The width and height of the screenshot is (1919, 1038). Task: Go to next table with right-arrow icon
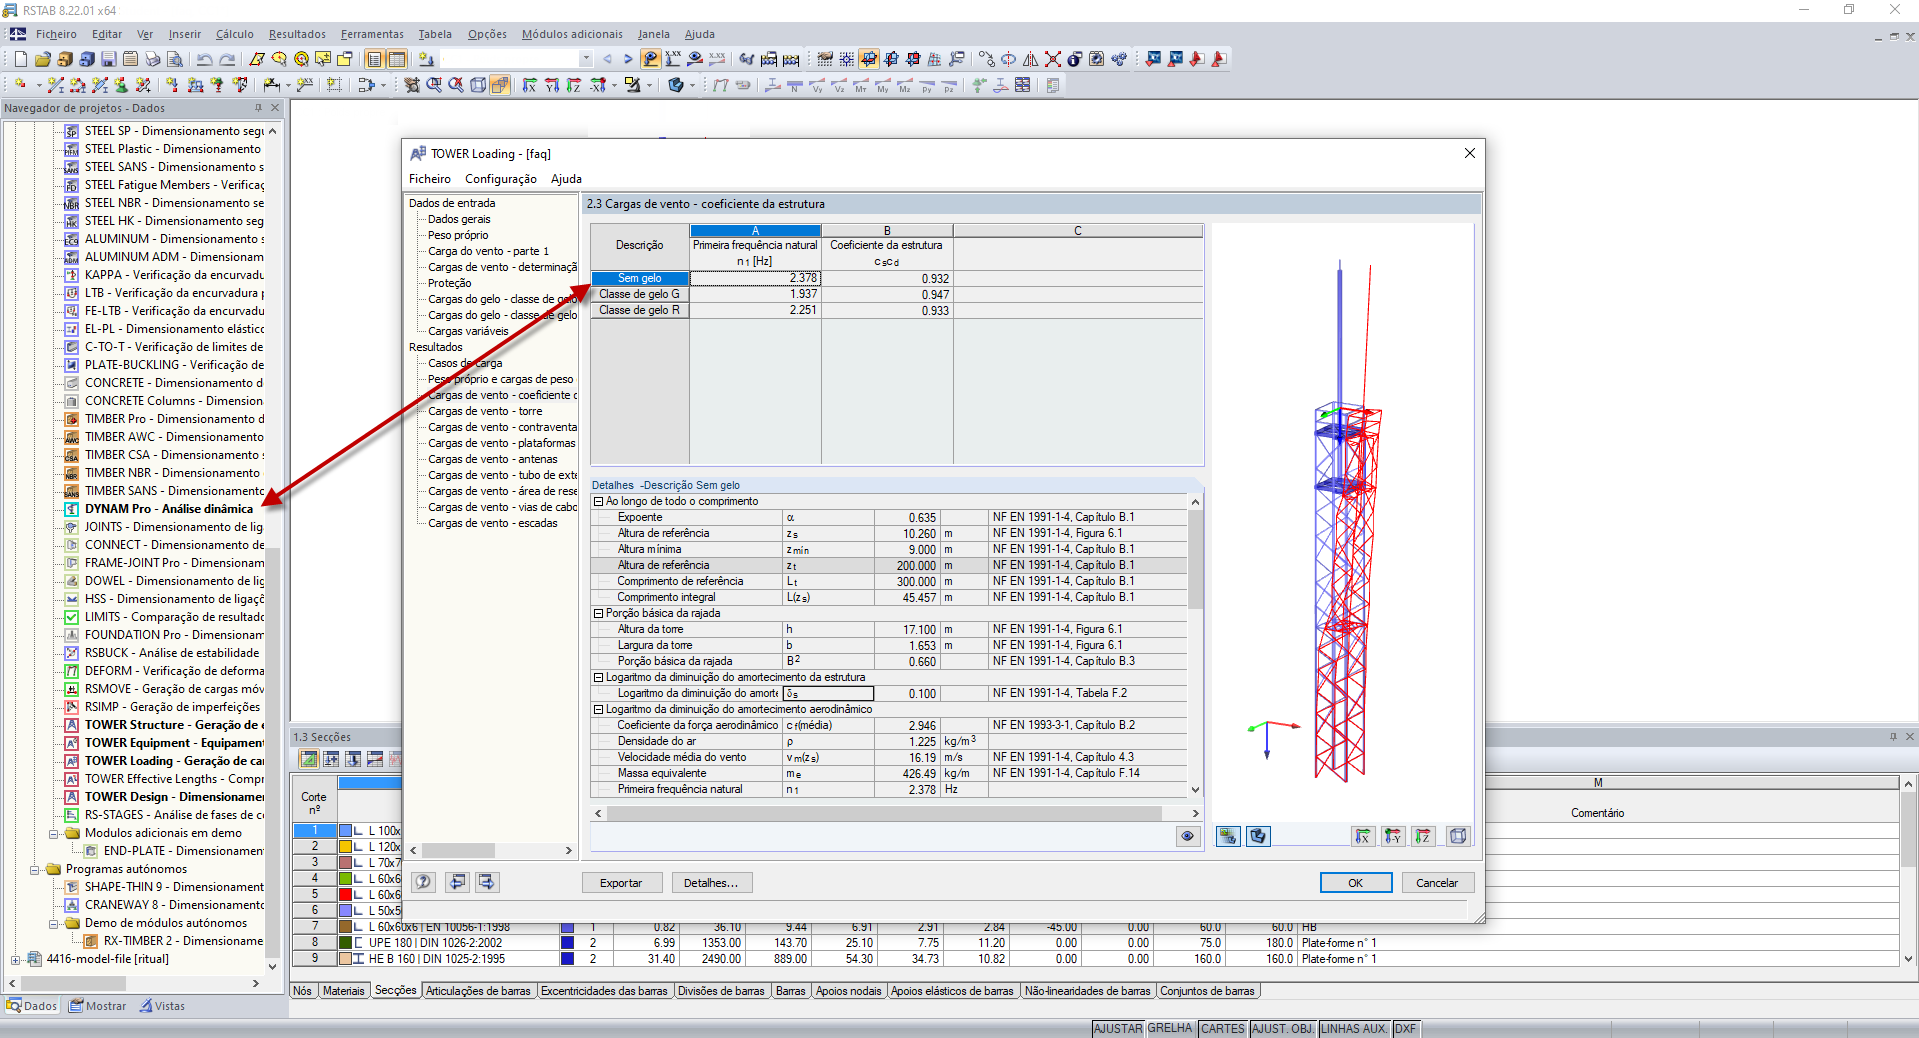click(486, 882)
